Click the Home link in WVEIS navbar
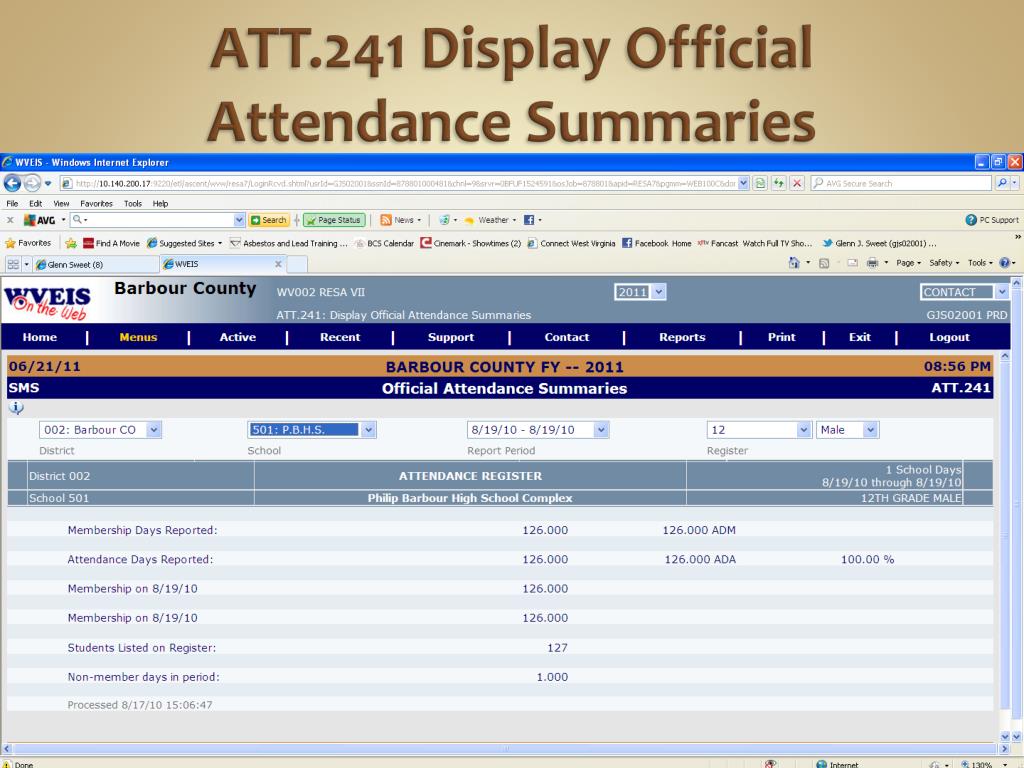 coord(40,337)
